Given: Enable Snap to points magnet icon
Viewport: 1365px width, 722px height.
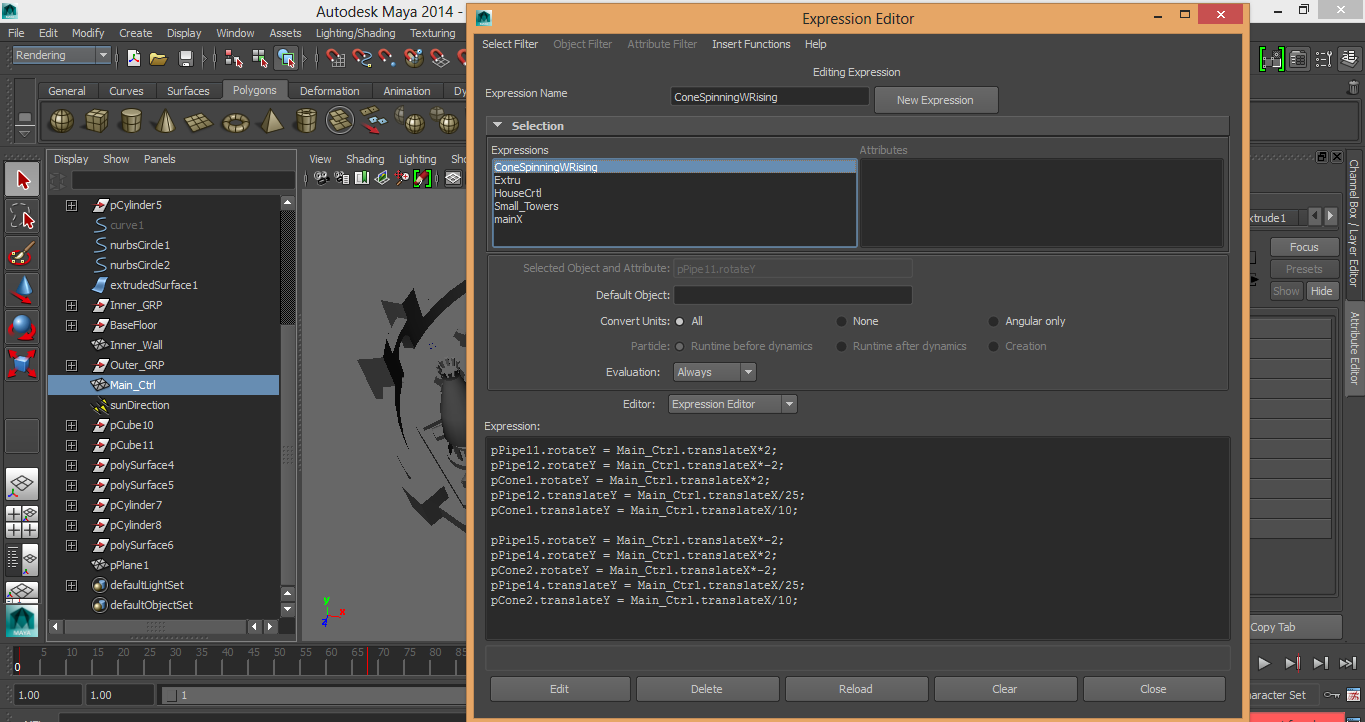Looking at the screenshot, I should [x=388, y=57].
